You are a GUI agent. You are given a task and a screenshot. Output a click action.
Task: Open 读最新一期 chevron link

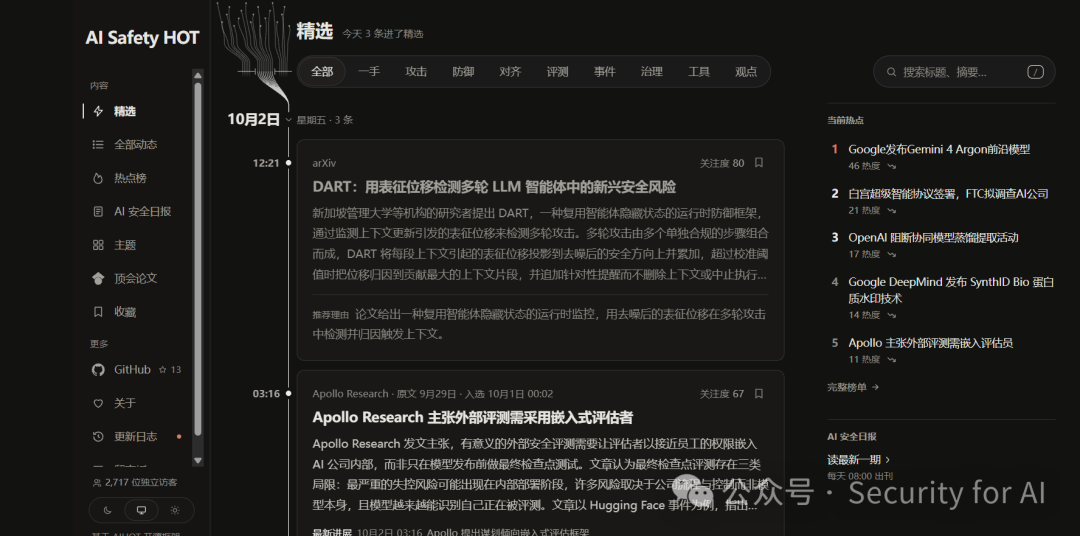pos(858,460)
